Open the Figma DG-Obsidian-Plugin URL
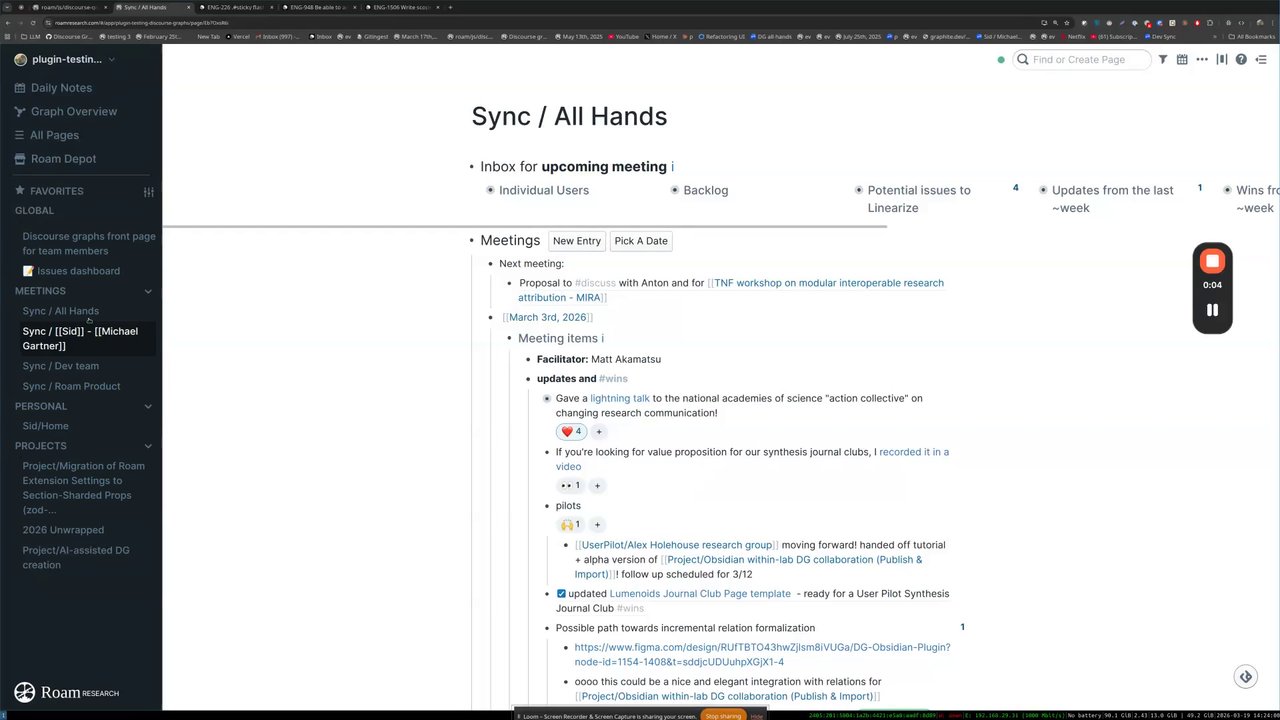The width and height of the screenshot is (1280, 720). 762,655
